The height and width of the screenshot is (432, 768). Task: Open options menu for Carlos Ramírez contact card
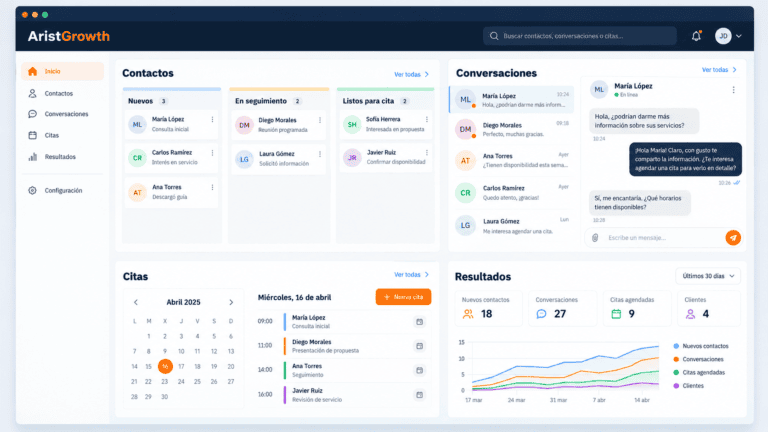(212, 153)
